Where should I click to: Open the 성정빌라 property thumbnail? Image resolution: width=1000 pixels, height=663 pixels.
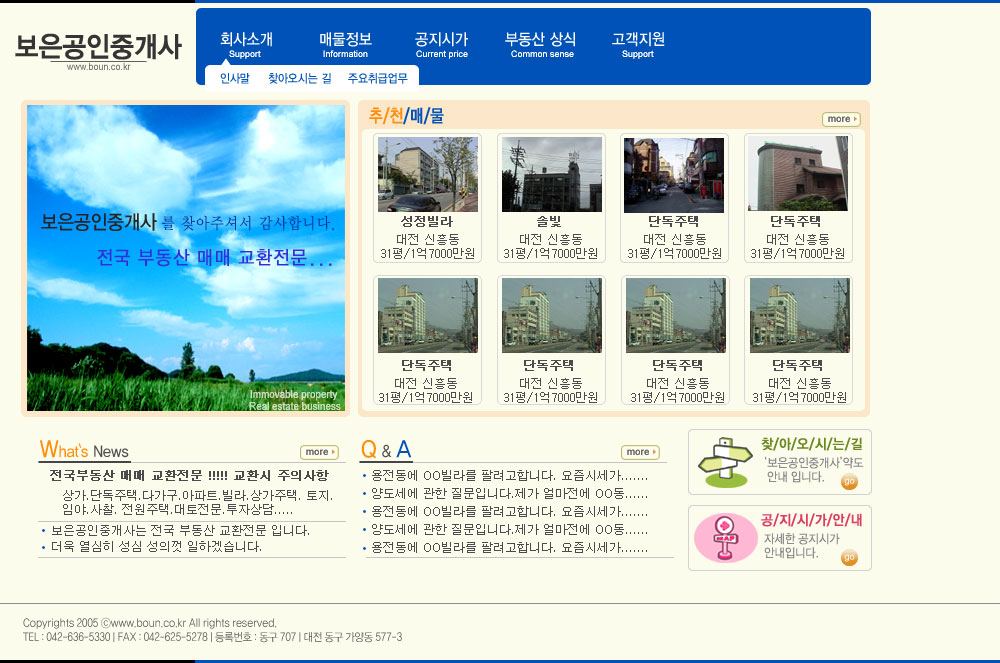[x=427, y=175]
